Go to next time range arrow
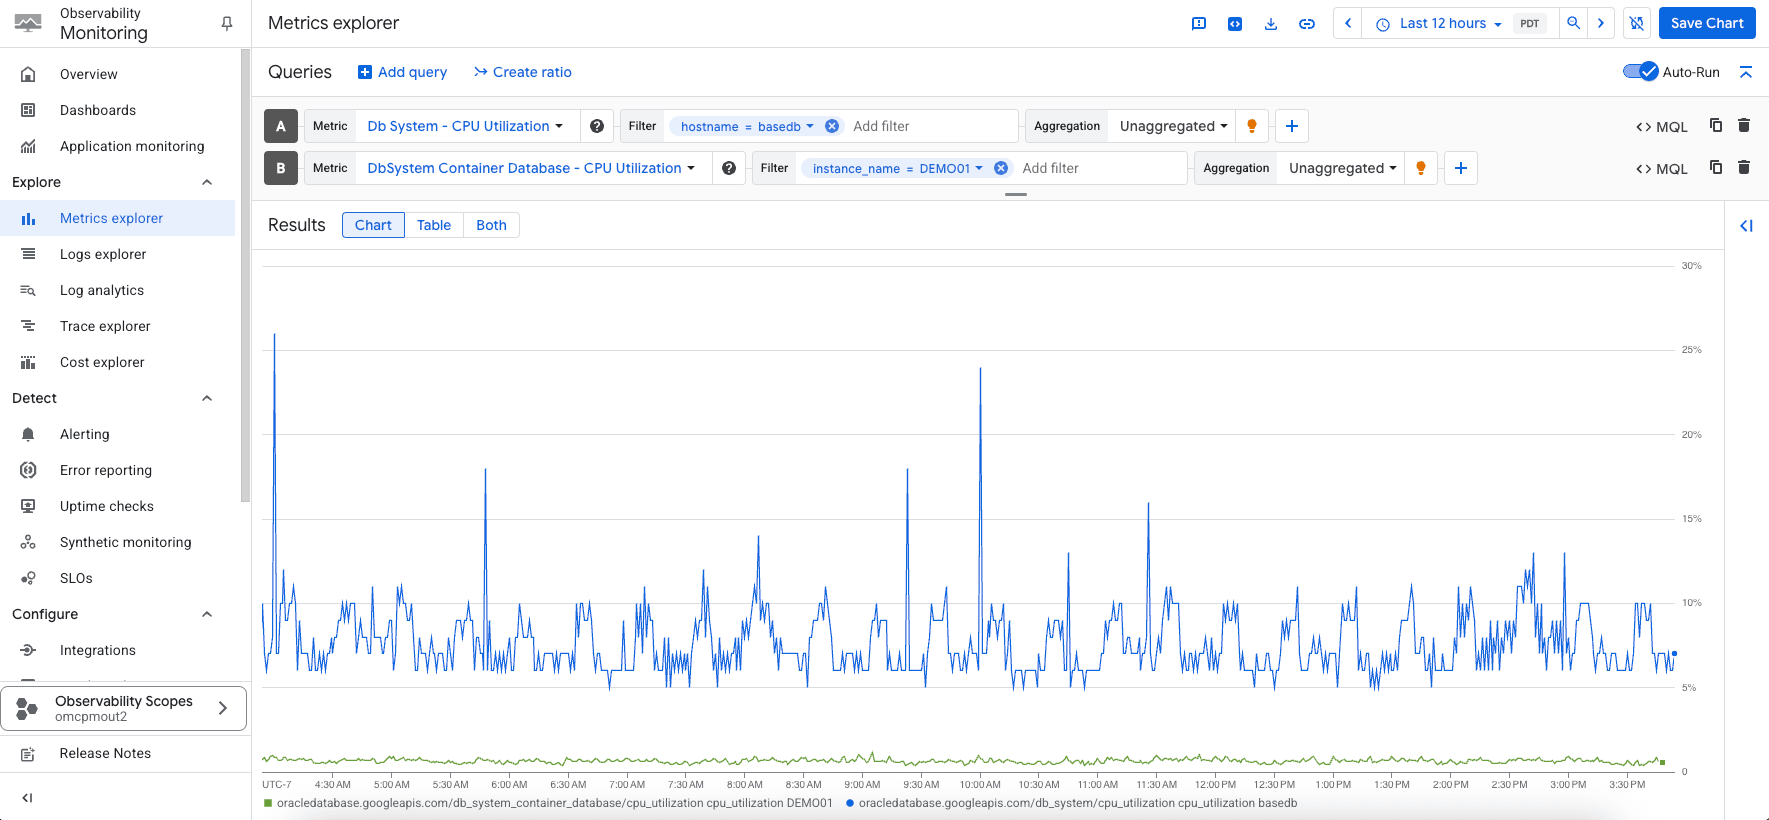 tap(1601, 23)
